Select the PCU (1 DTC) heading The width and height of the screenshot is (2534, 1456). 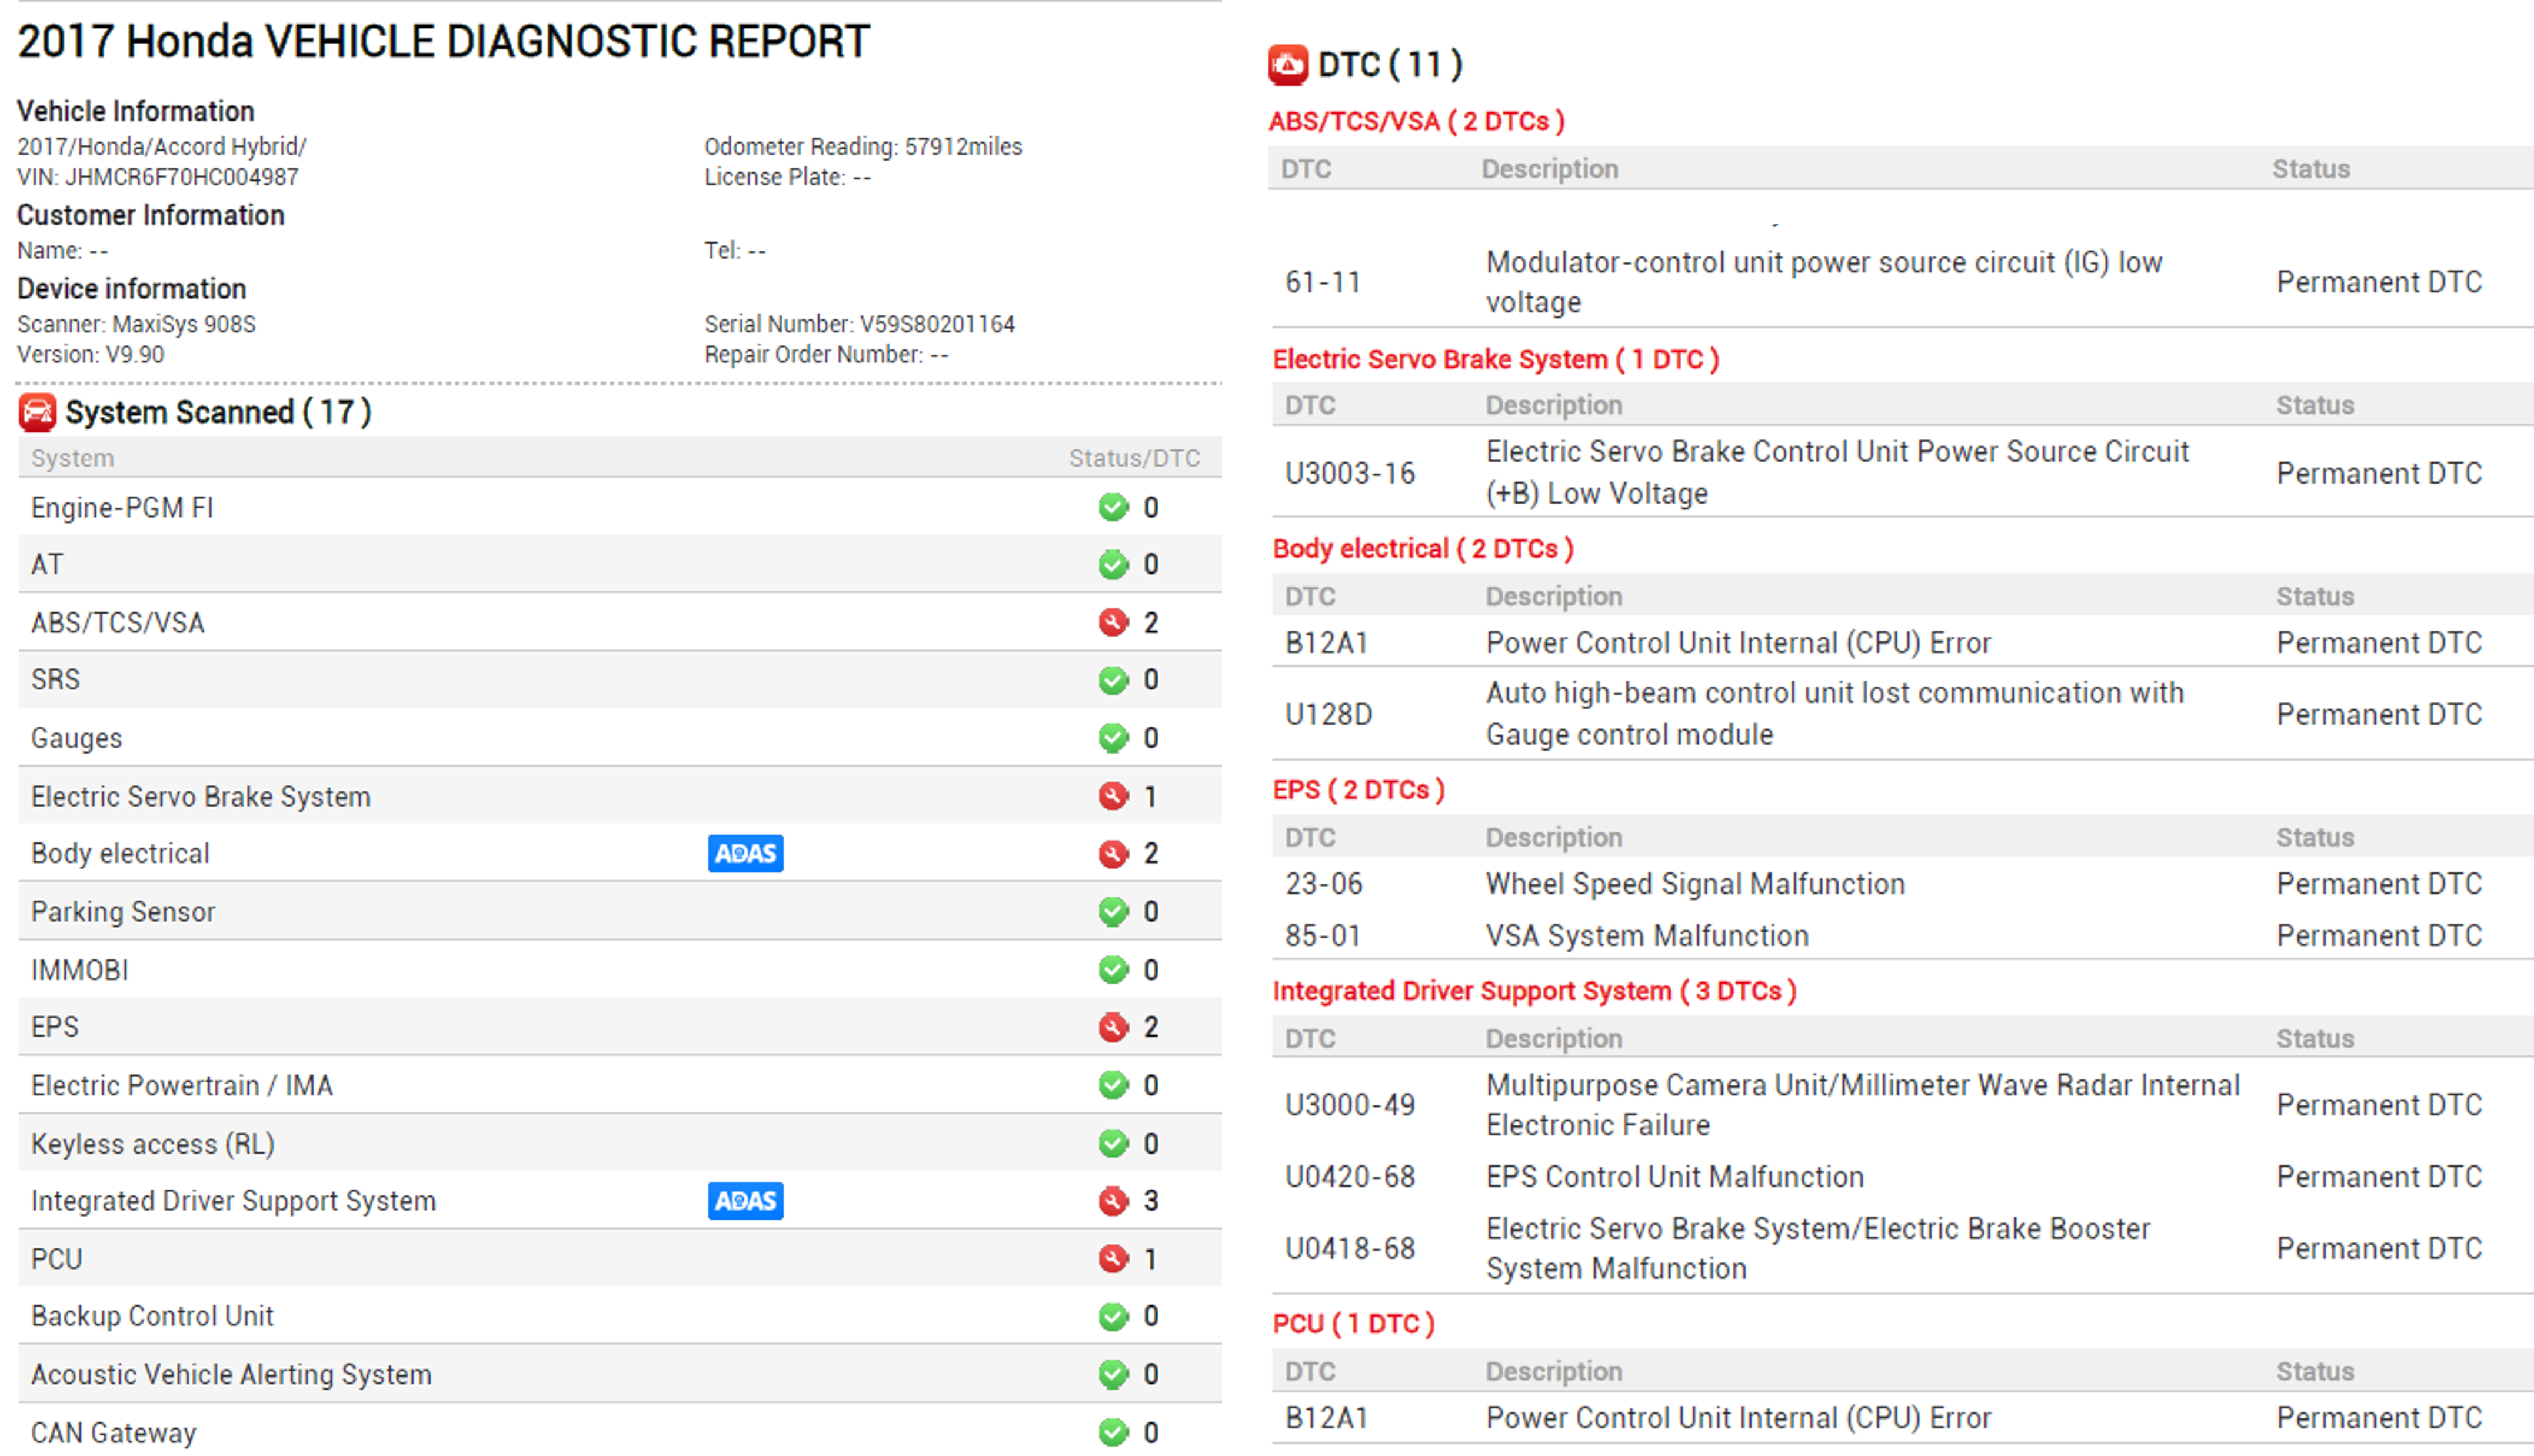(1353, 1324)
